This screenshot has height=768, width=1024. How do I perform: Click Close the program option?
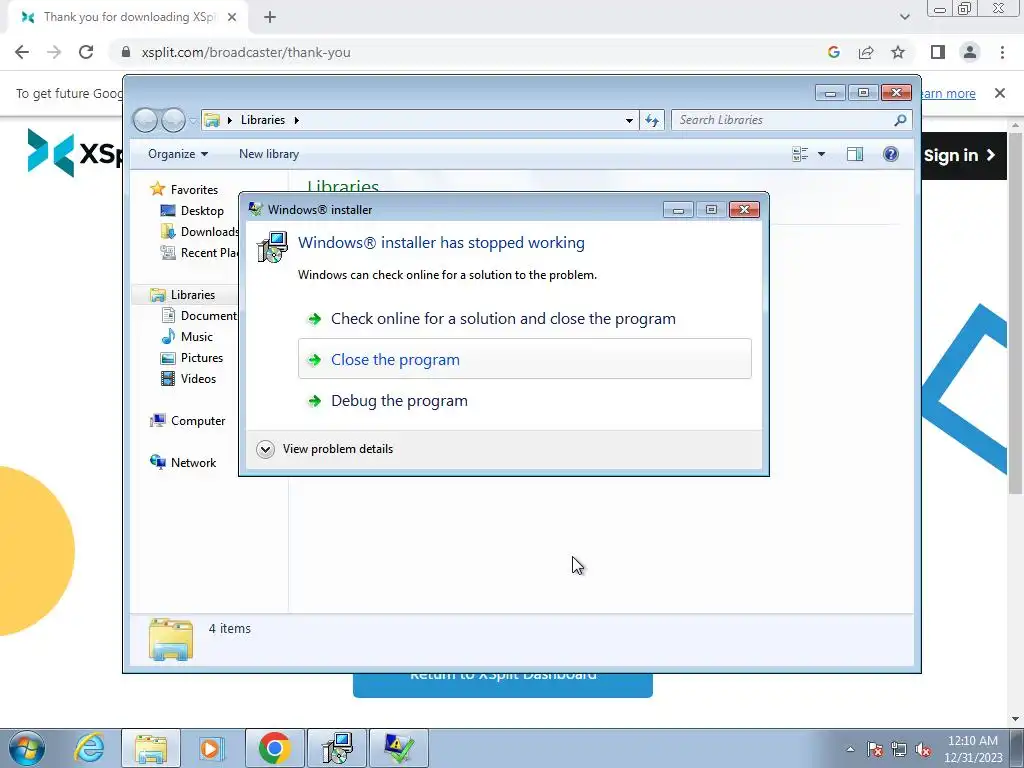click(524, 359)
